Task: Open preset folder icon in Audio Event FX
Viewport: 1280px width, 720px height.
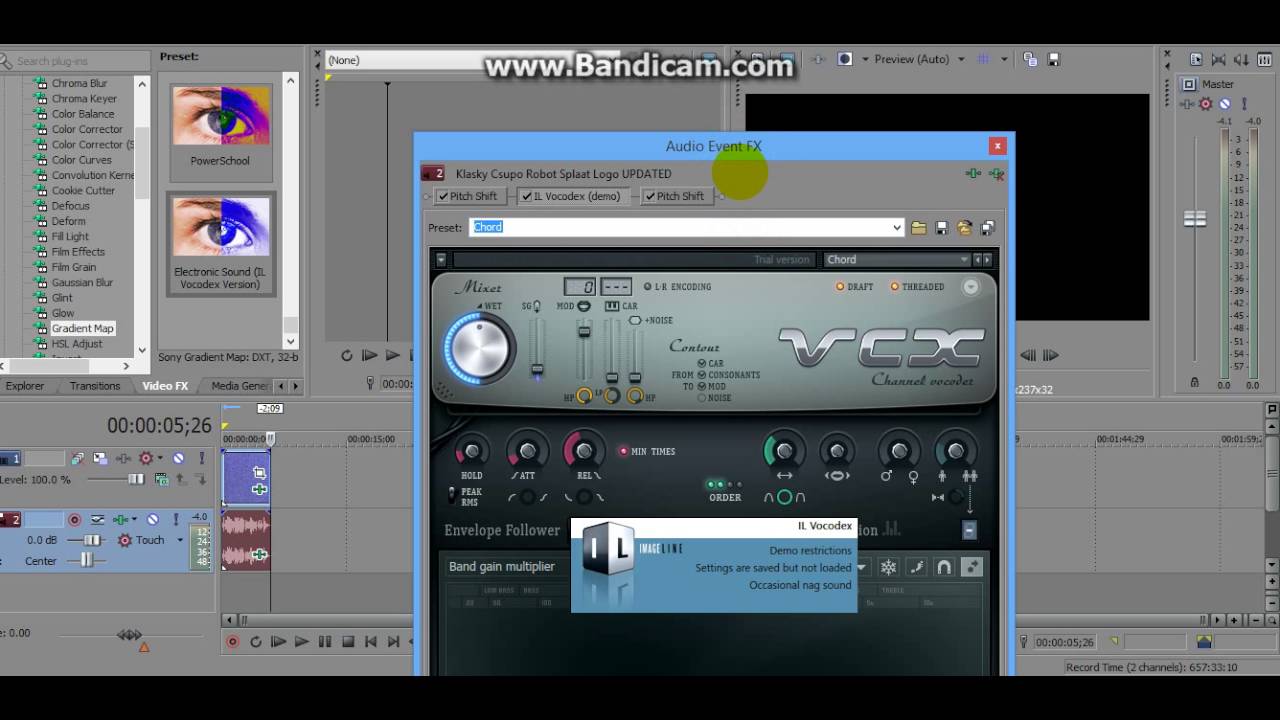Action: coord(918,228)
